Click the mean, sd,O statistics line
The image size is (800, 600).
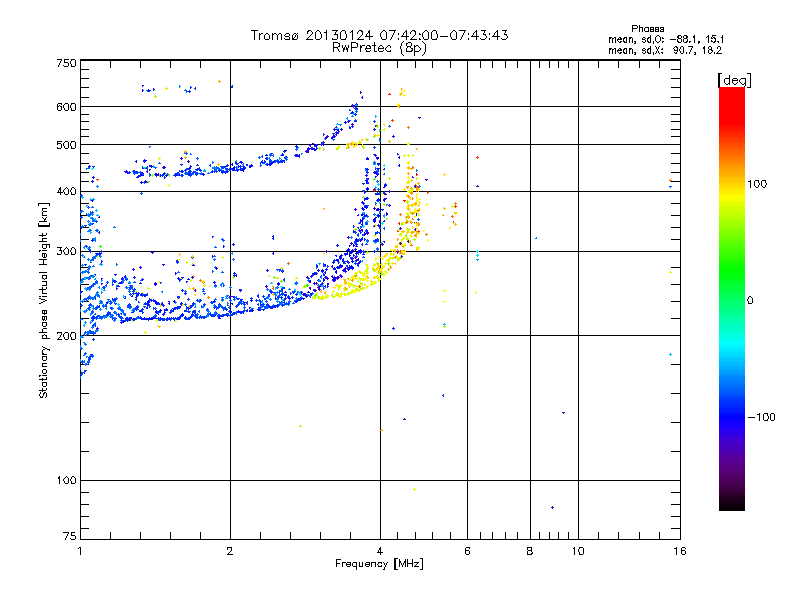665,39
